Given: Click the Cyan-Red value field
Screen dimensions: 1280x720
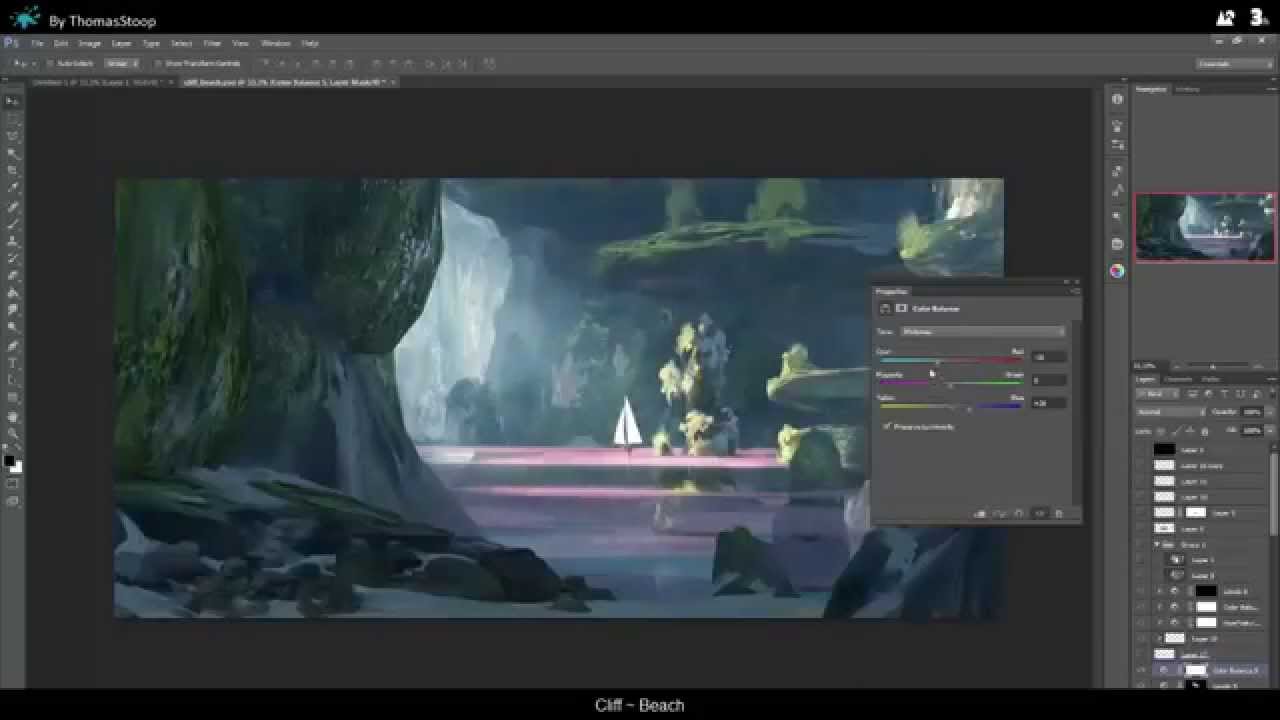Looking at the screenshot, I should tap(1049, 356).
